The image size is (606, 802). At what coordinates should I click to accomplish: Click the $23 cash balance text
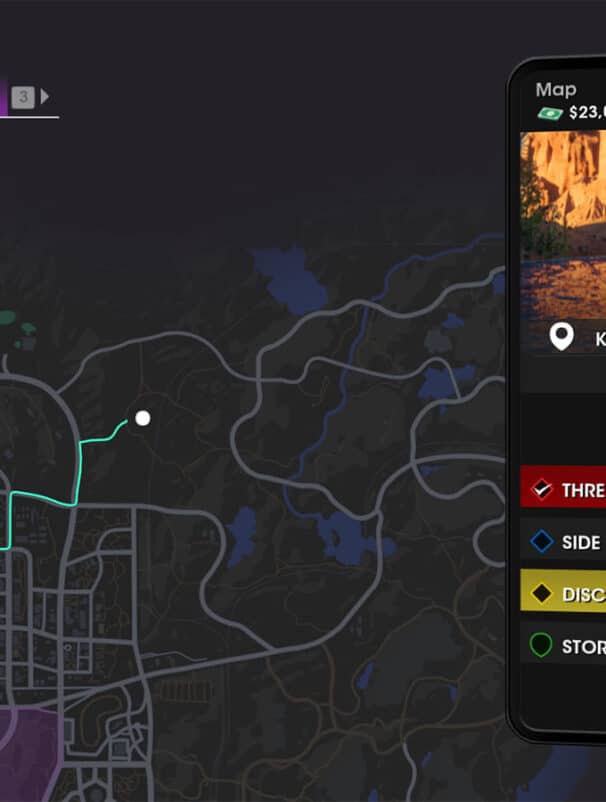[587, 113]
